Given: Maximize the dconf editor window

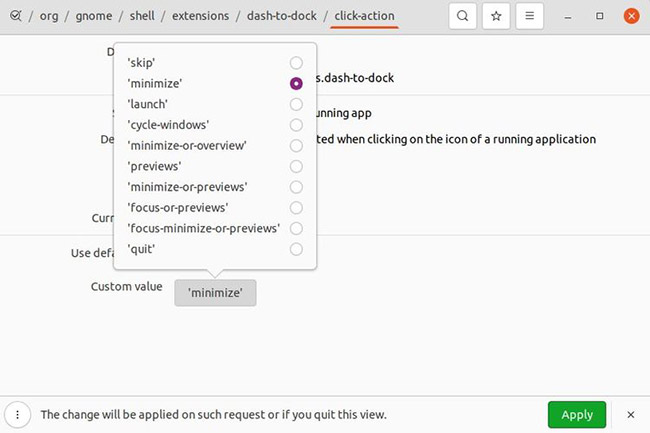Looking at the screenshot, I should point(599,16).
